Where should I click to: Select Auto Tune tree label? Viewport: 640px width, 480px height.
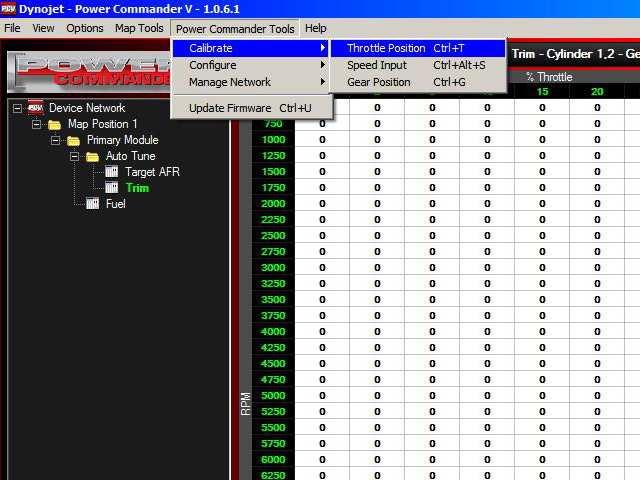point(131,156)
